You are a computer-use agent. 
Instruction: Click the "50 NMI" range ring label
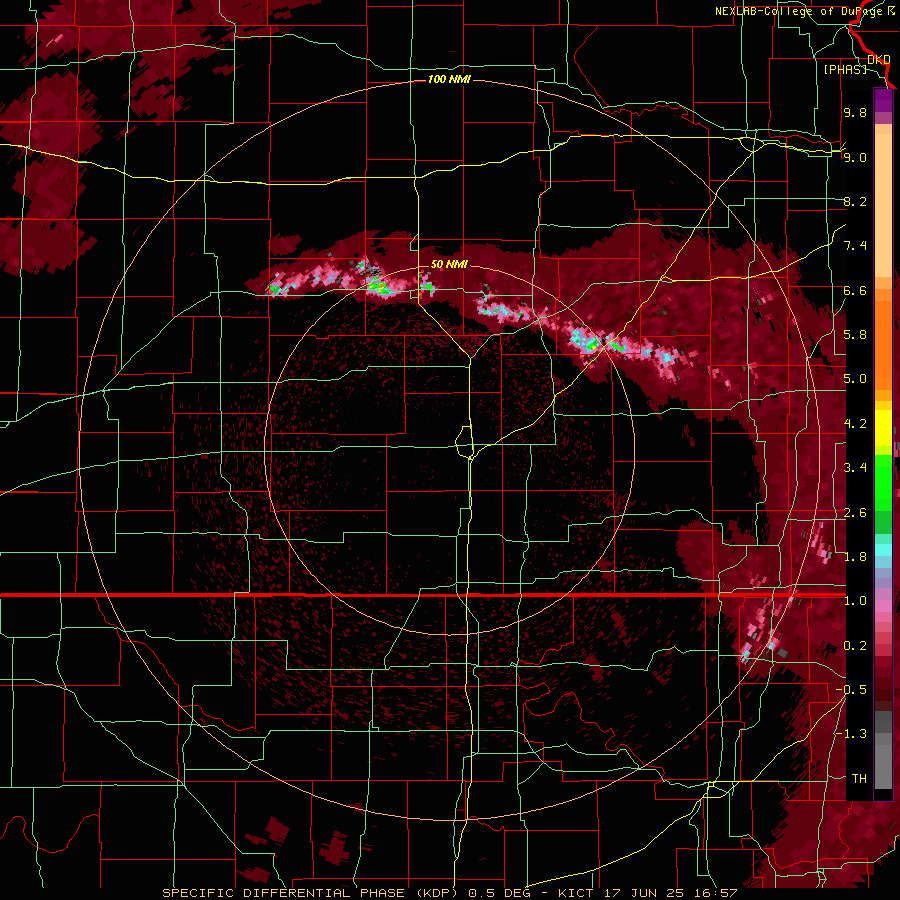(449, 264)
